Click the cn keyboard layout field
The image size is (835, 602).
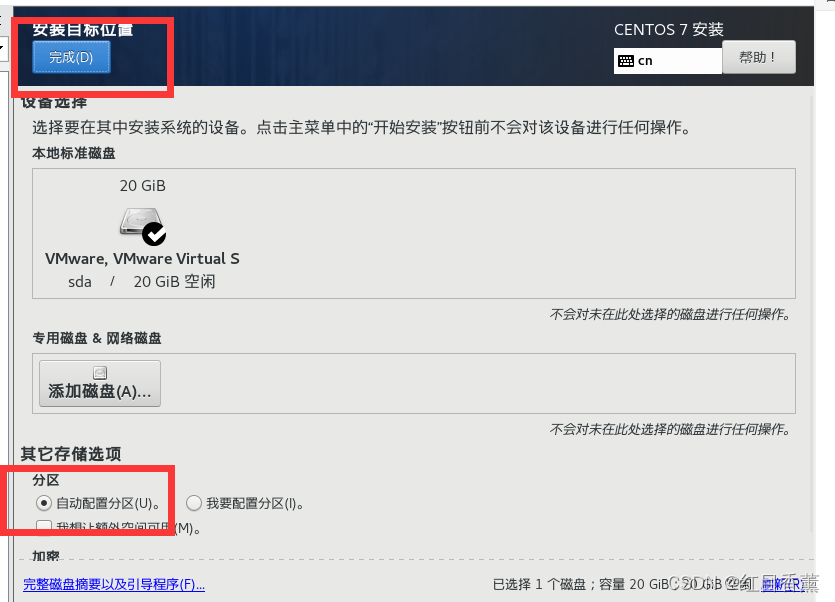[x=668, y=61]
